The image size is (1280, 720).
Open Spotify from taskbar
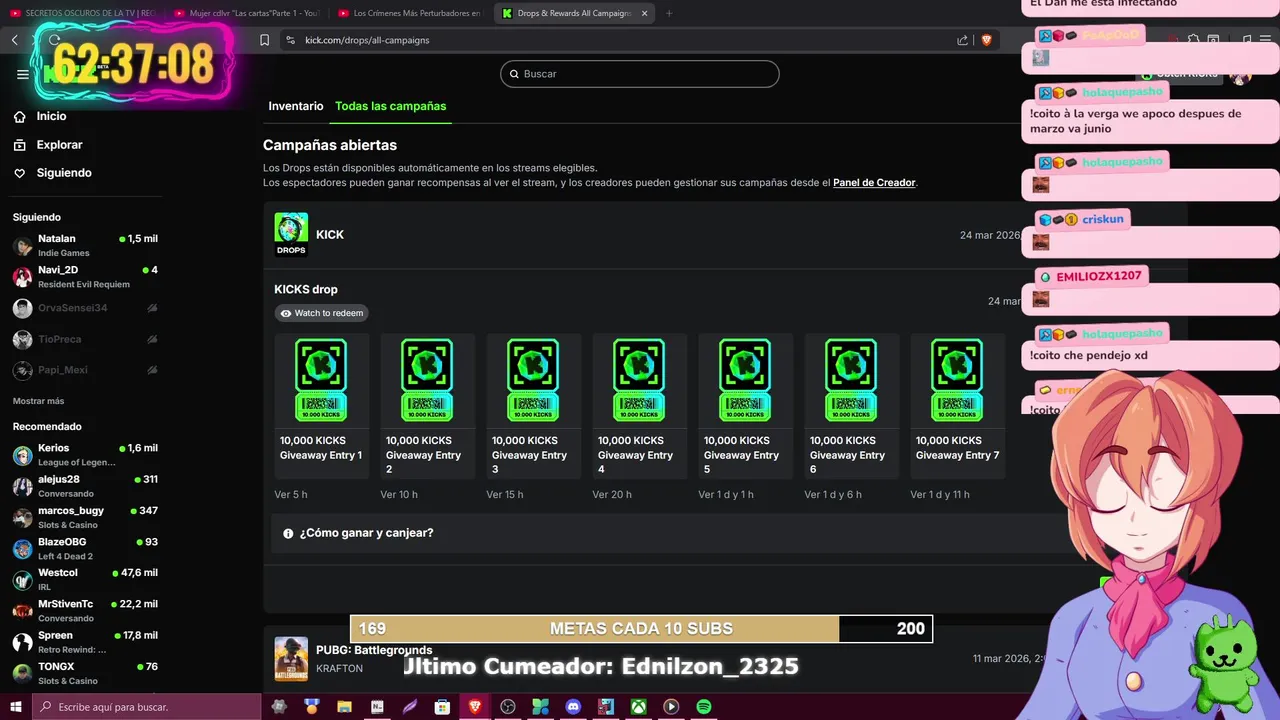click(704, 707)
